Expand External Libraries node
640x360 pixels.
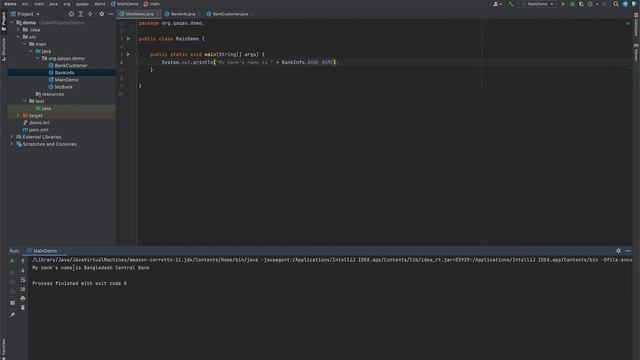[x=11, y=137]
